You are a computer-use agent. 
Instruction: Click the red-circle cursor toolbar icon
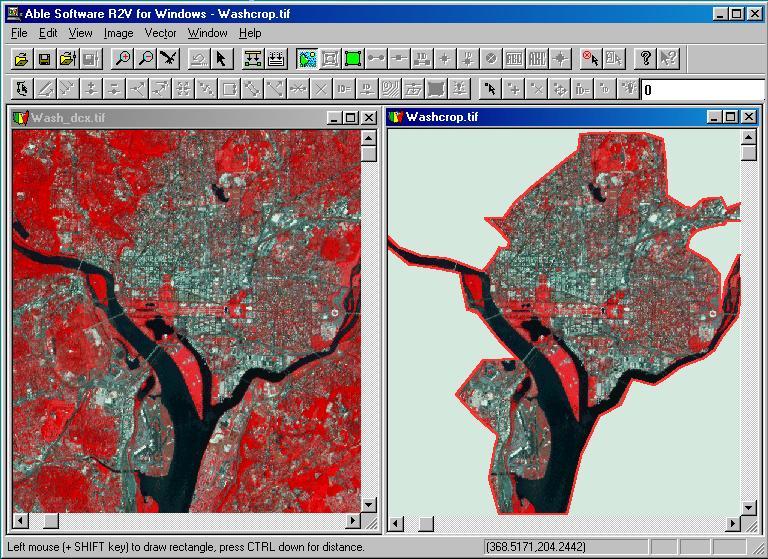pos(590,59)
